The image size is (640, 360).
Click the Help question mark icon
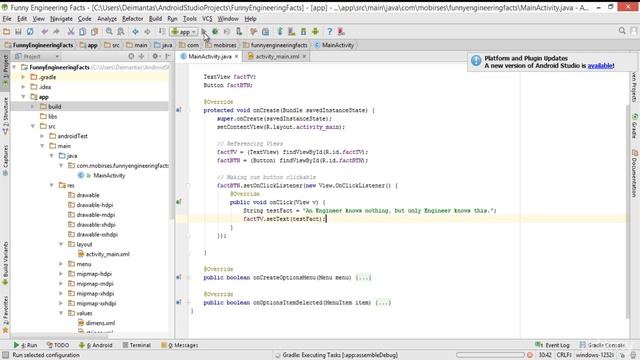click(x=329, y=31)
